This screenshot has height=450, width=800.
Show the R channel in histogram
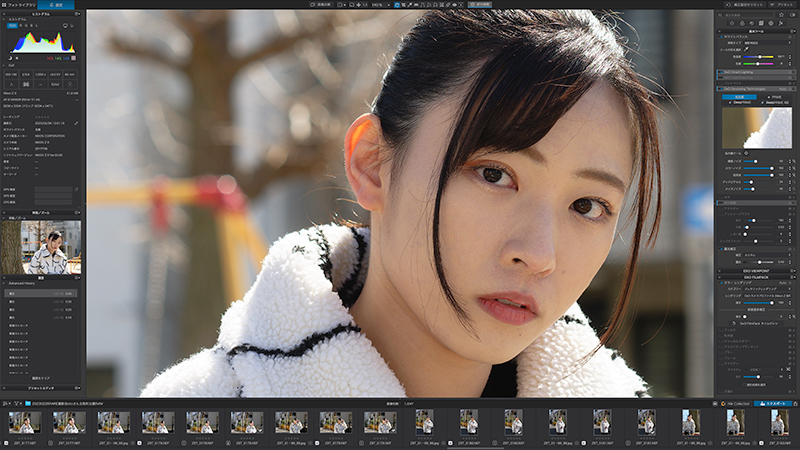click(21, 26)
